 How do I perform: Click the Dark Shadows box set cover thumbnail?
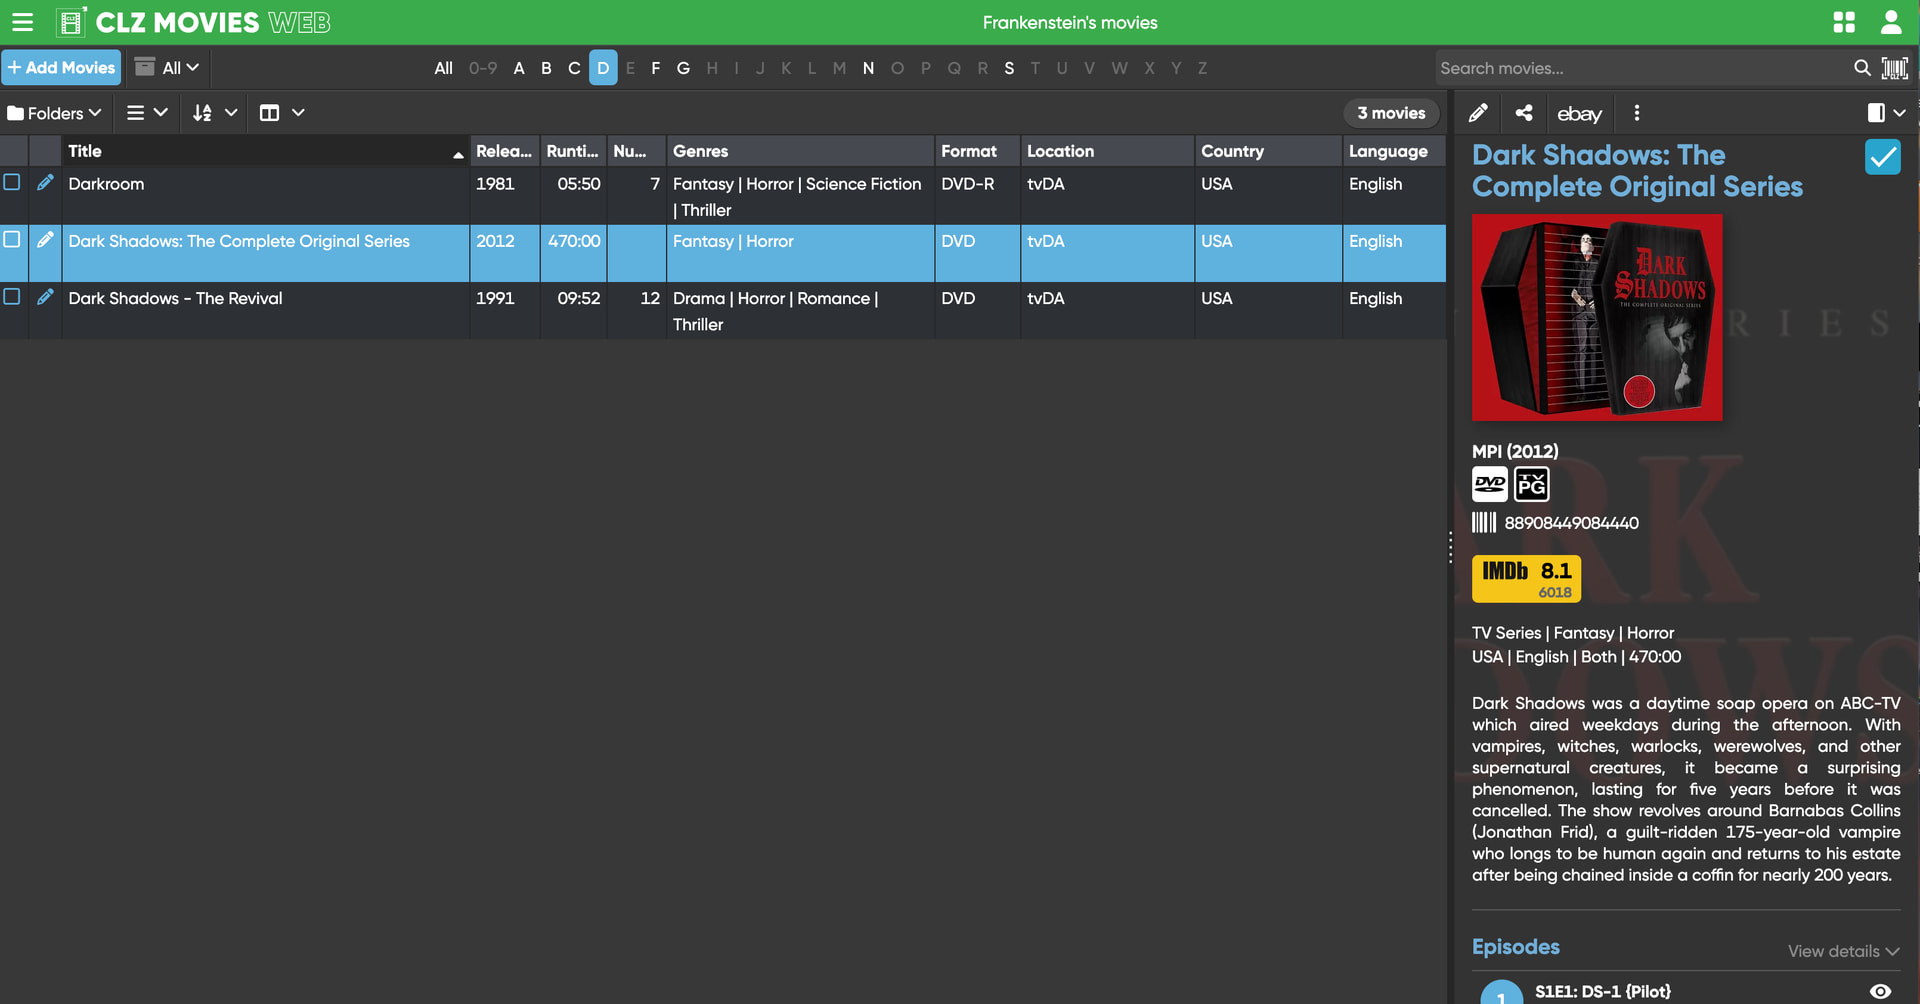[x=1597, y=317]
